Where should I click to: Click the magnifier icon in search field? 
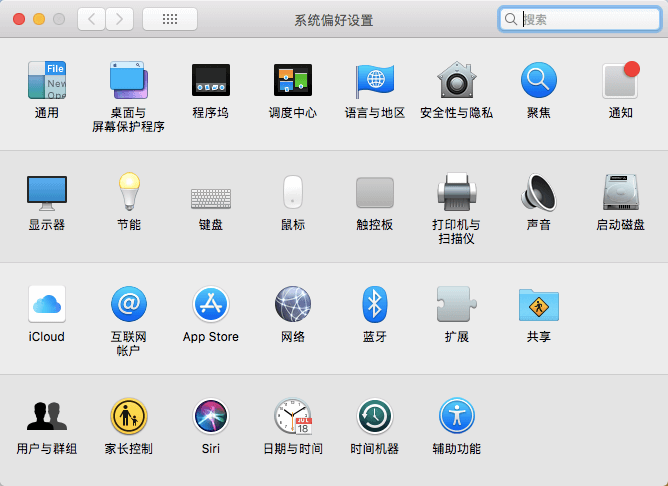(x=511, y=19)
